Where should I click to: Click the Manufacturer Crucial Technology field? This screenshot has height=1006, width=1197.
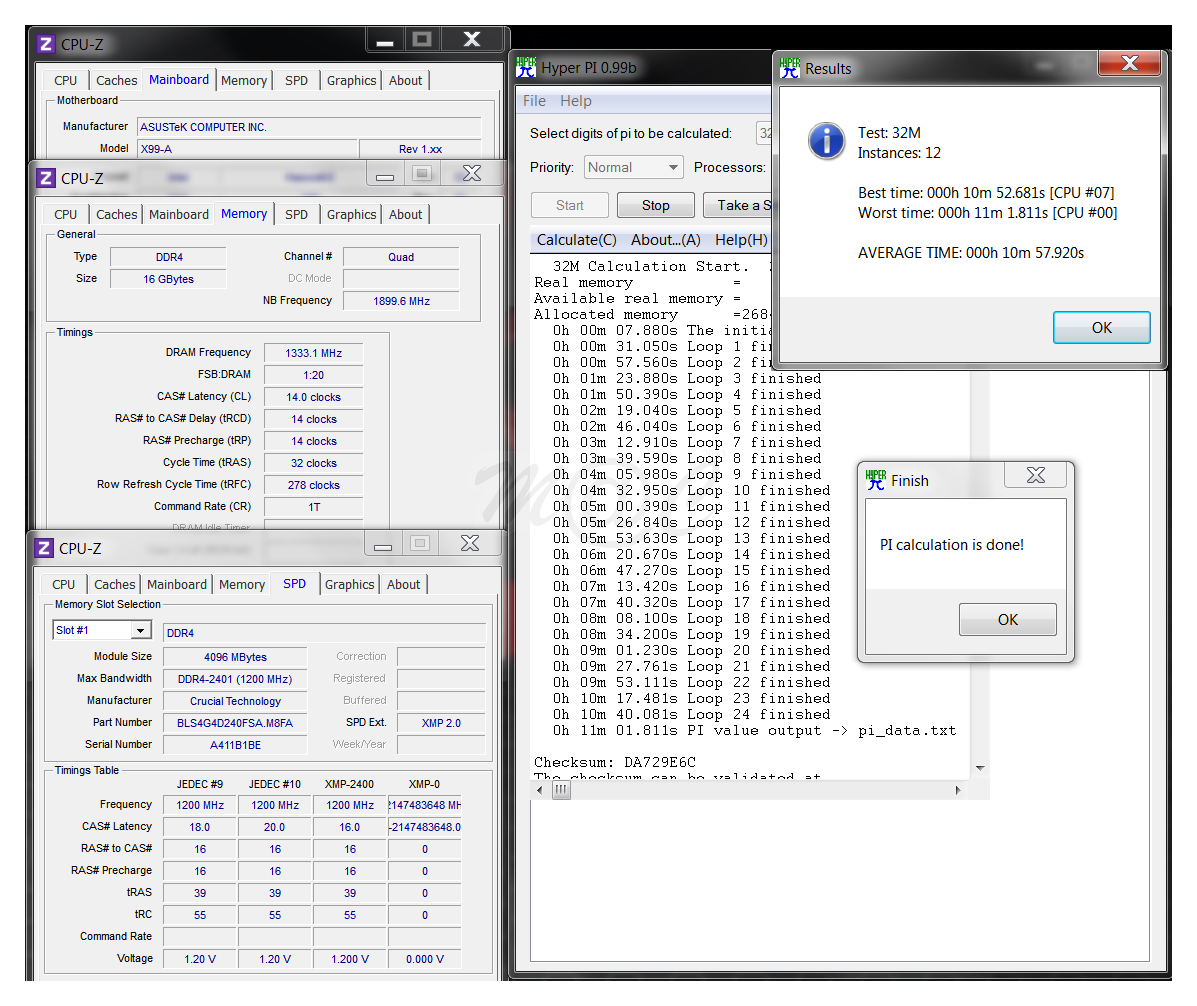coord(235,701)
